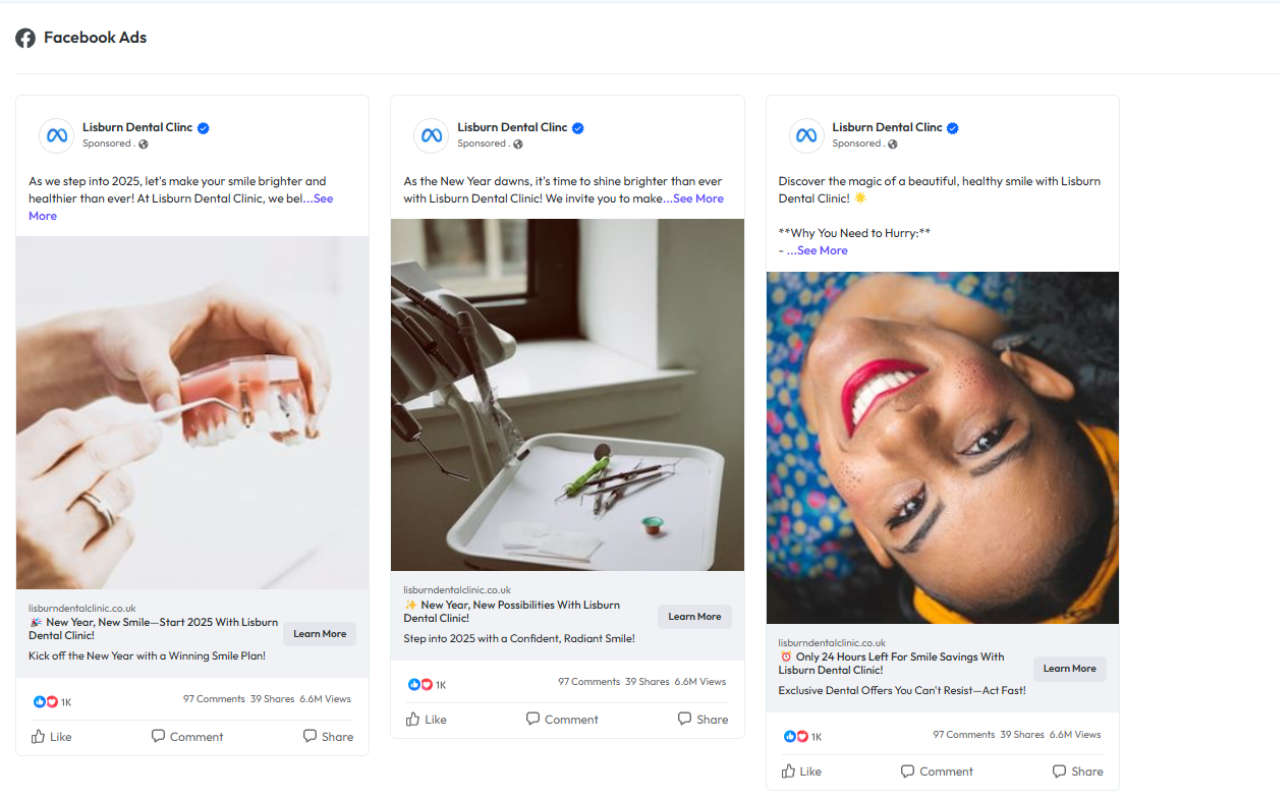Viewport: 1280px width, 800px height.
Task: Click '39 Shares' on the 24 Hours Left ad
Action: click(x=1022, y=734)
